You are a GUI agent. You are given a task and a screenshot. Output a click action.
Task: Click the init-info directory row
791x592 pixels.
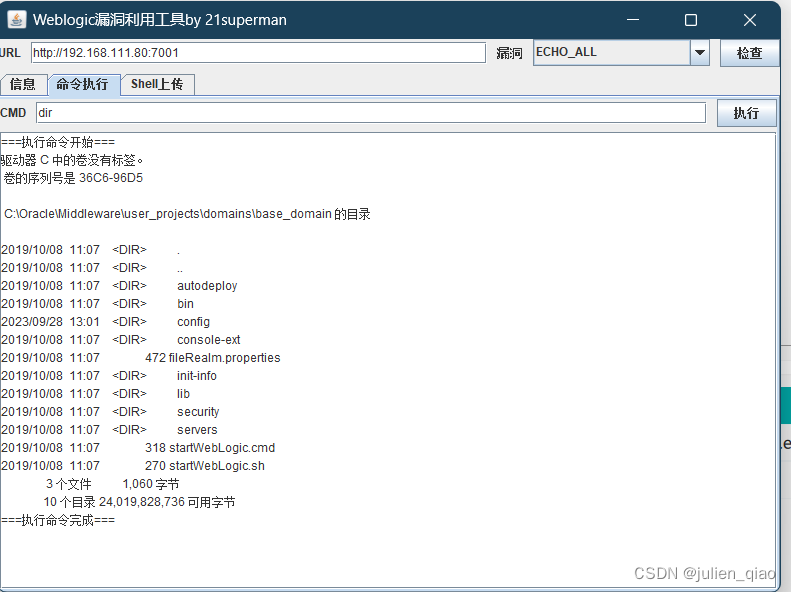pyautogui.click(x=109, y=376)
